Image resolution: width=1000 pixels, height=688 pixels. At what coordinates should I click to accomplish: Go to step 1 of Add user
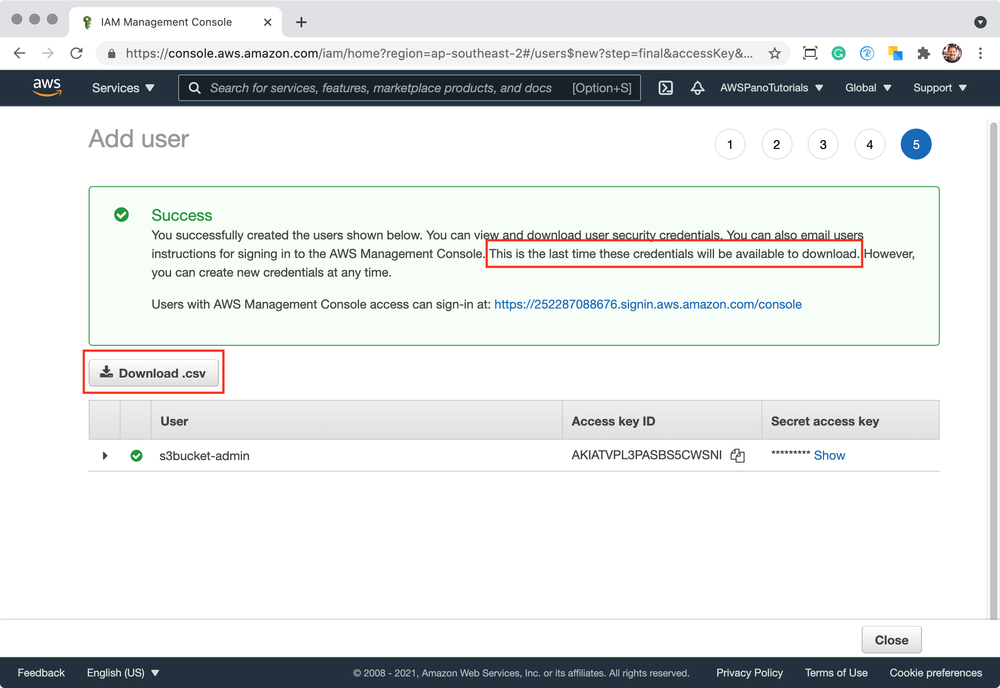730,145
